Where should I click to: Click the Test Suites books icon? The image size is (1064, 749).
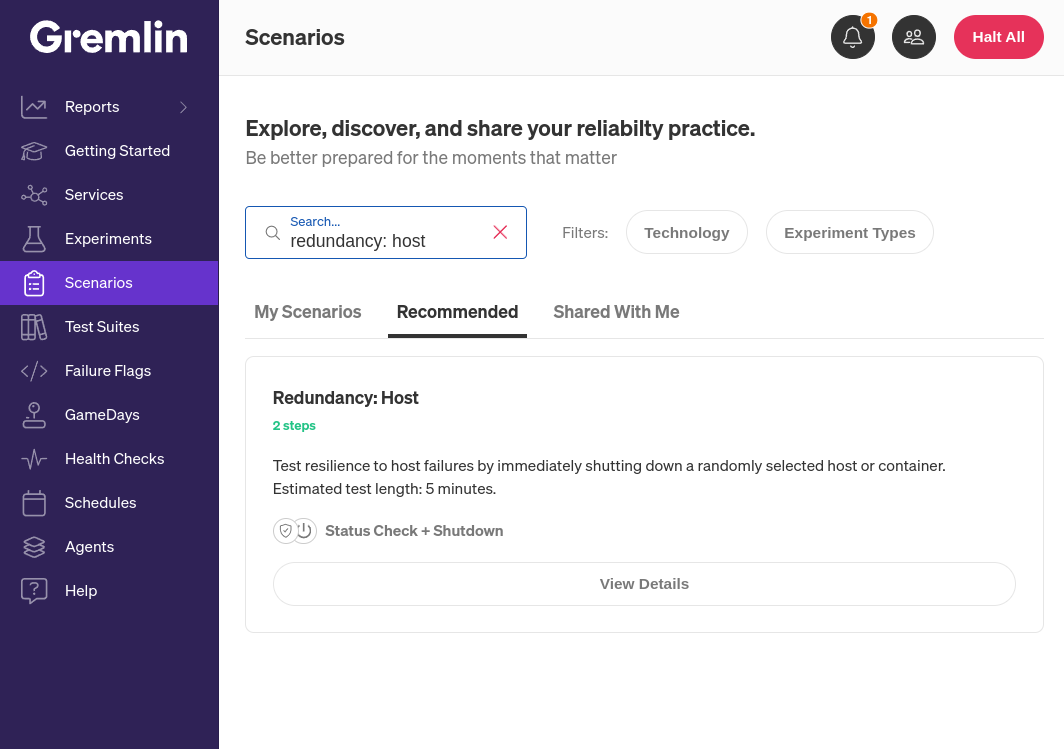(34, 327)
